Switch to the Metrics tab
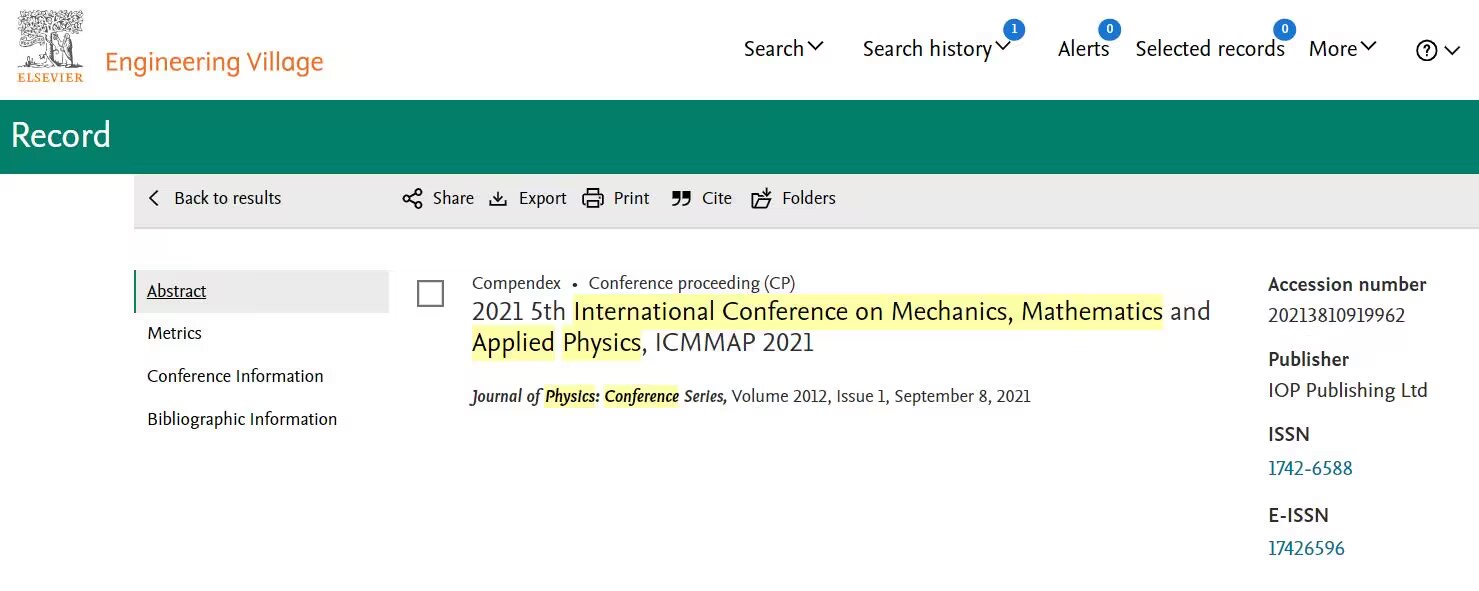This screenshot has height=591, width=1479. 174,333
